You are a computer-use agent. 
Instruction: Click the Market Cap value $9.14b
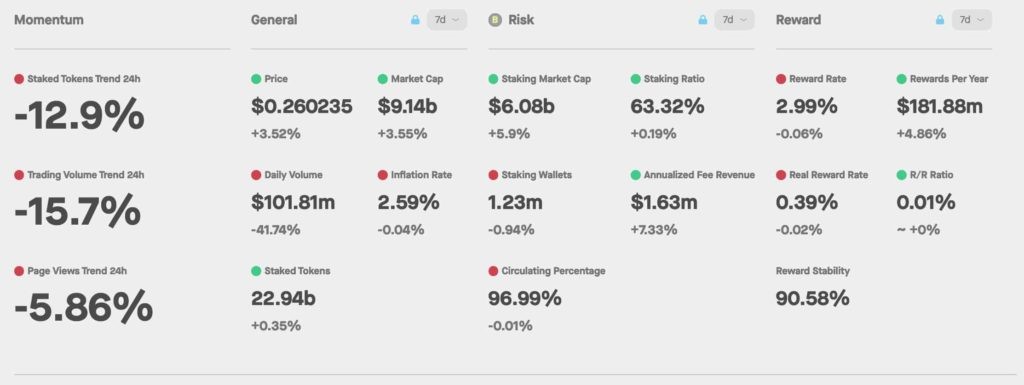(x=407, y=106)
